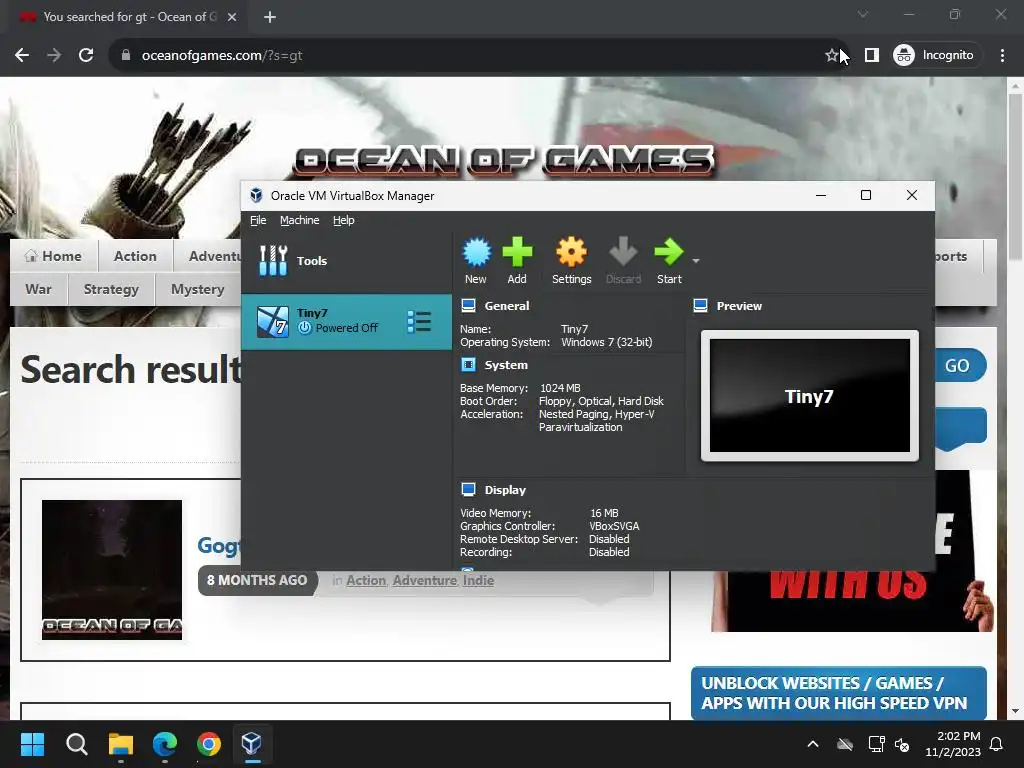Click the network icon in system tray
This screenshot has height=768, width=1024.
tap(876, 744)
